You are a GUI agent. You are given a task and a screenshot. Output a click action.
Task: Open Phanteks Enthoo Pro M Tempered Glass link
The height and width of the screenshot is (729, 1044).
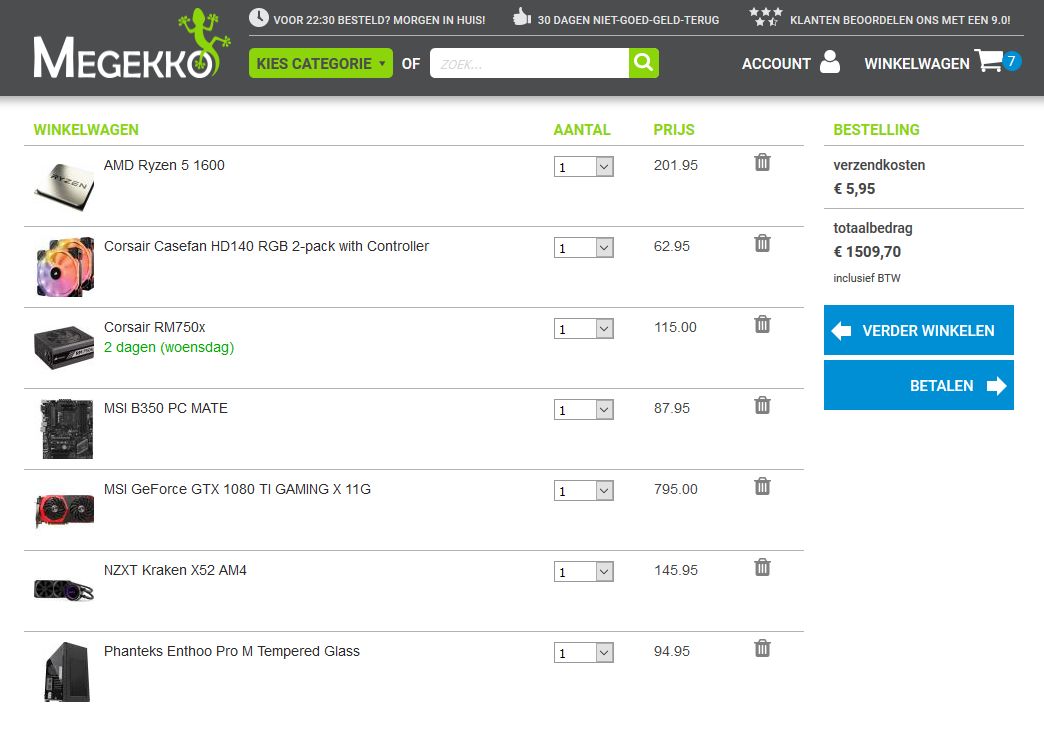pos(232,651)
